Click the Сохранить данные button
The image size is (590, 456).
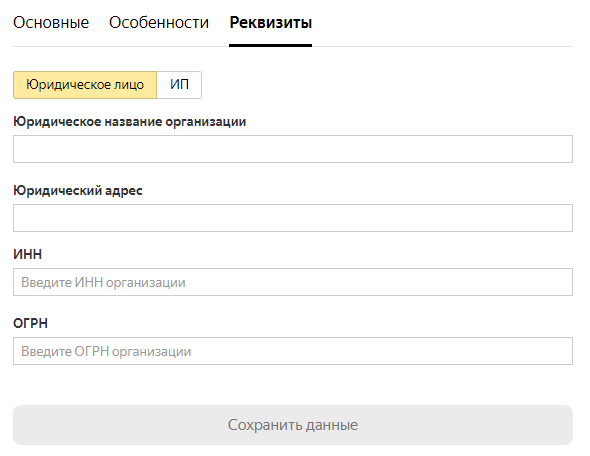[x=293, y=425]
